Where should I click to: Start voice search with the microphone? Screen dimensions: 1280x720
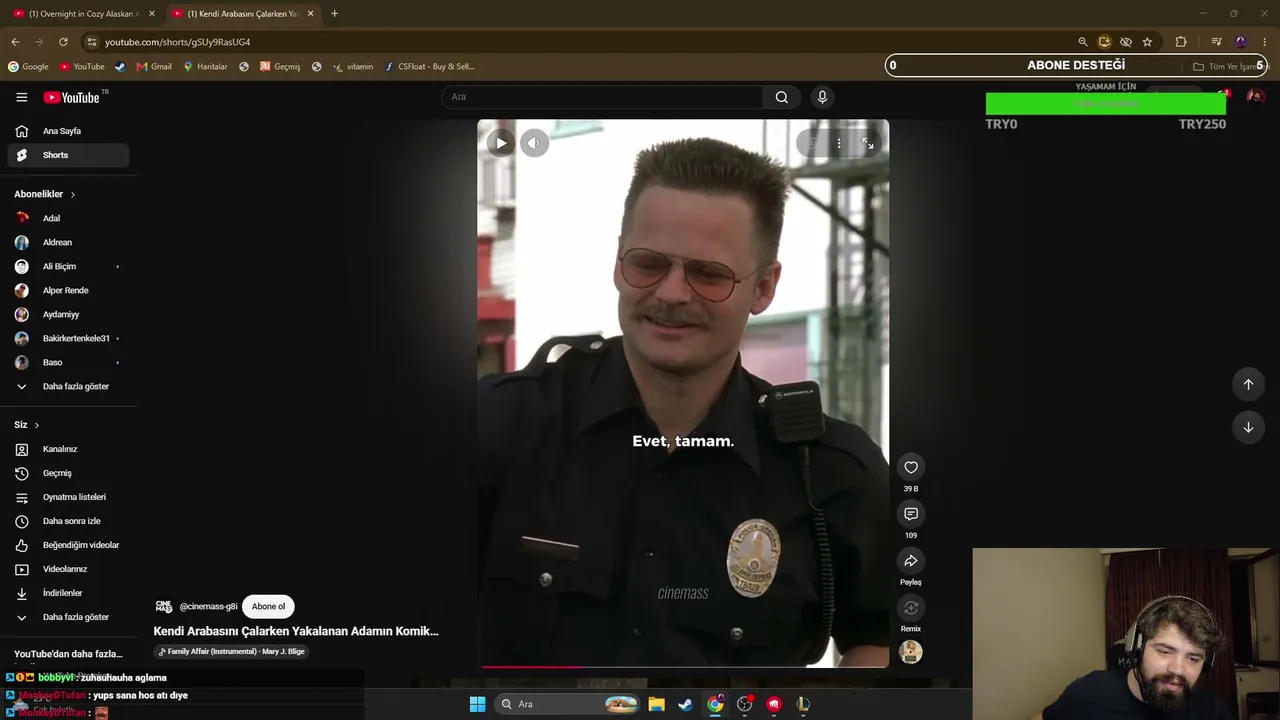pyautogui.click(x=822, y=97)
